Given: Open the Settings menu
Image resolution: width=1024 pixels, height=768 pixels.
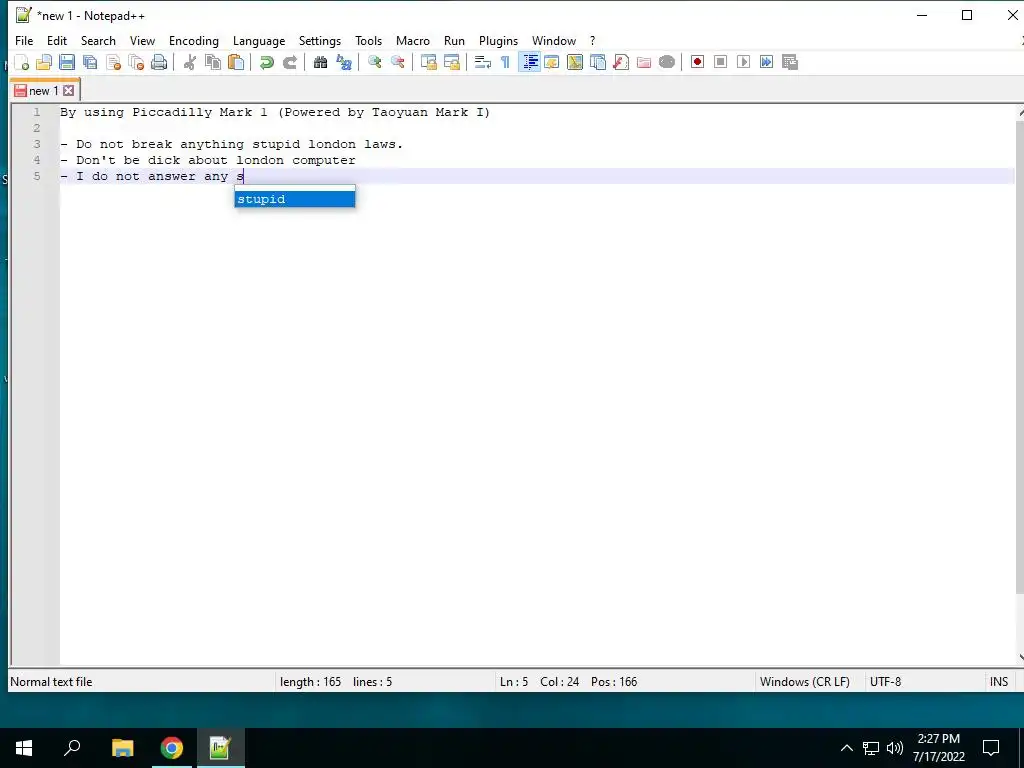Looking at the screenshot, I should pos(320,40).
